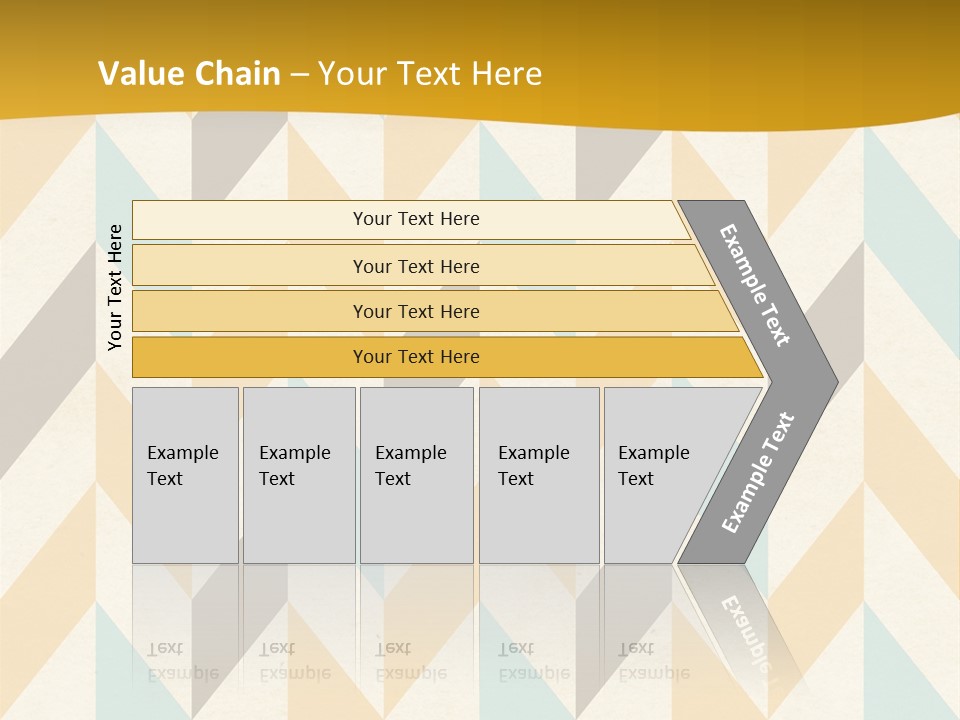960x720 pixels.
Task: Click the vertical 'Your Text Here' label
Action: coord(115,288)
